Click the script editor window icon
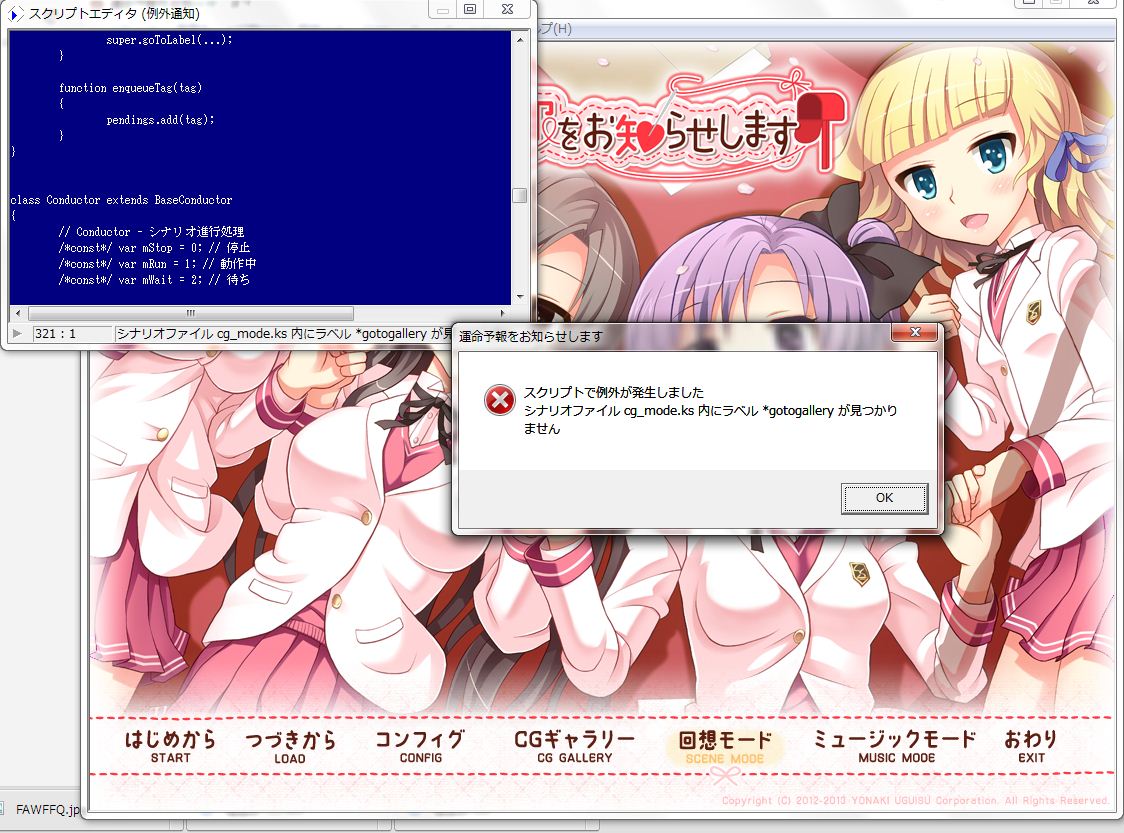 coord(16,13)
